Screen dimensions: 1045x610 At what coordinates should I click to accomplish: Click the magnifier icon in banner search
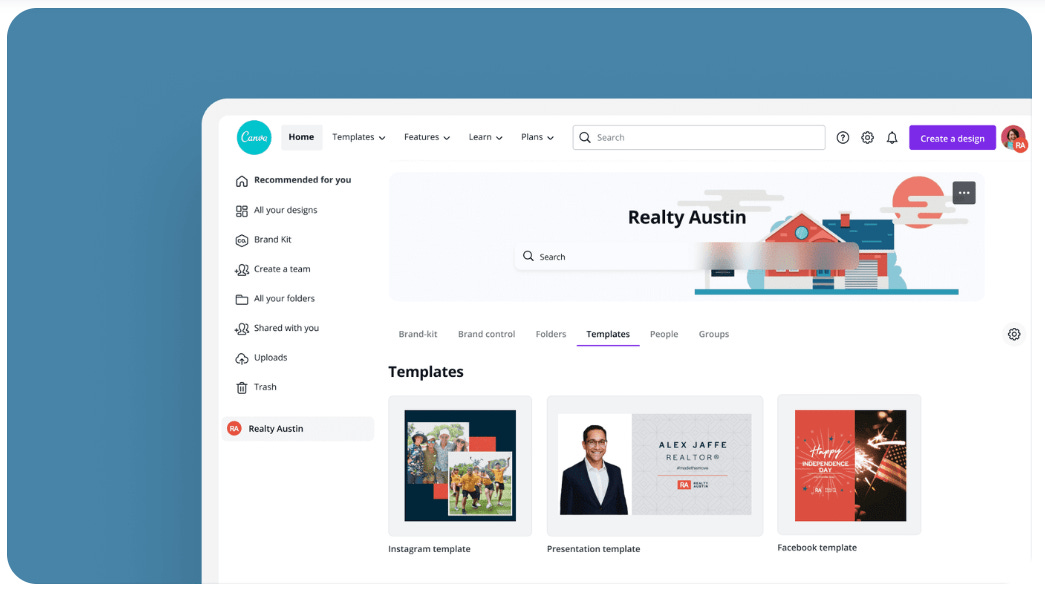(x=528, y=256)
